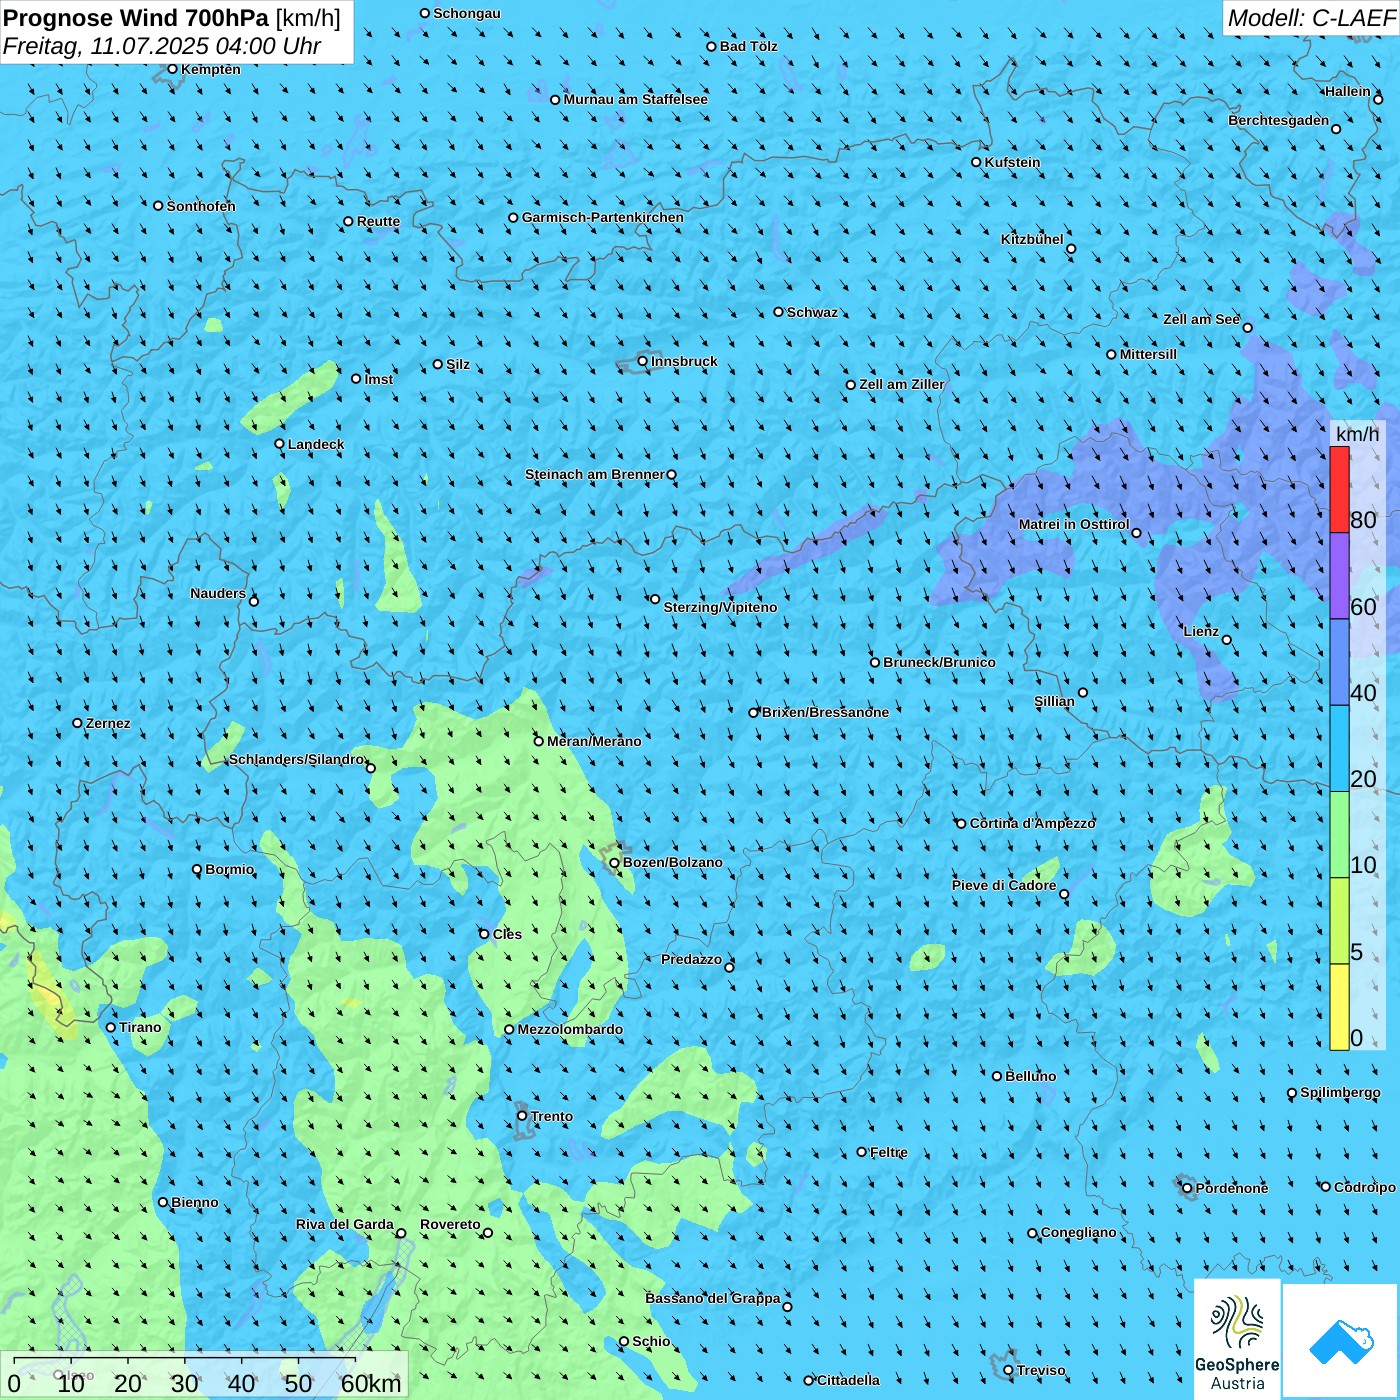The image size is (1400, 1400).
Task: Click the 'Berchtesgaden' label
Action: 1279,120
